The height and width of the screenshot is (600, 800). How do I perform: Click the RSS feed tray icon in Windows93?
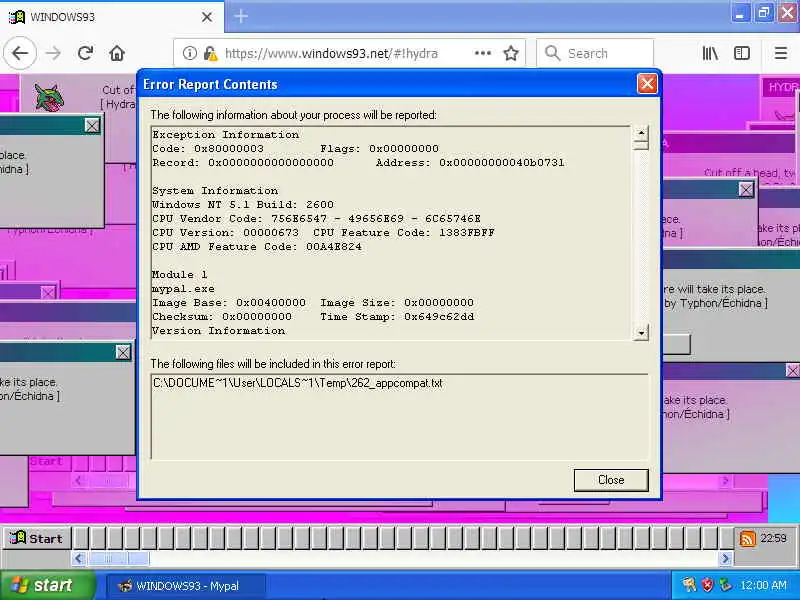point(747,538)
